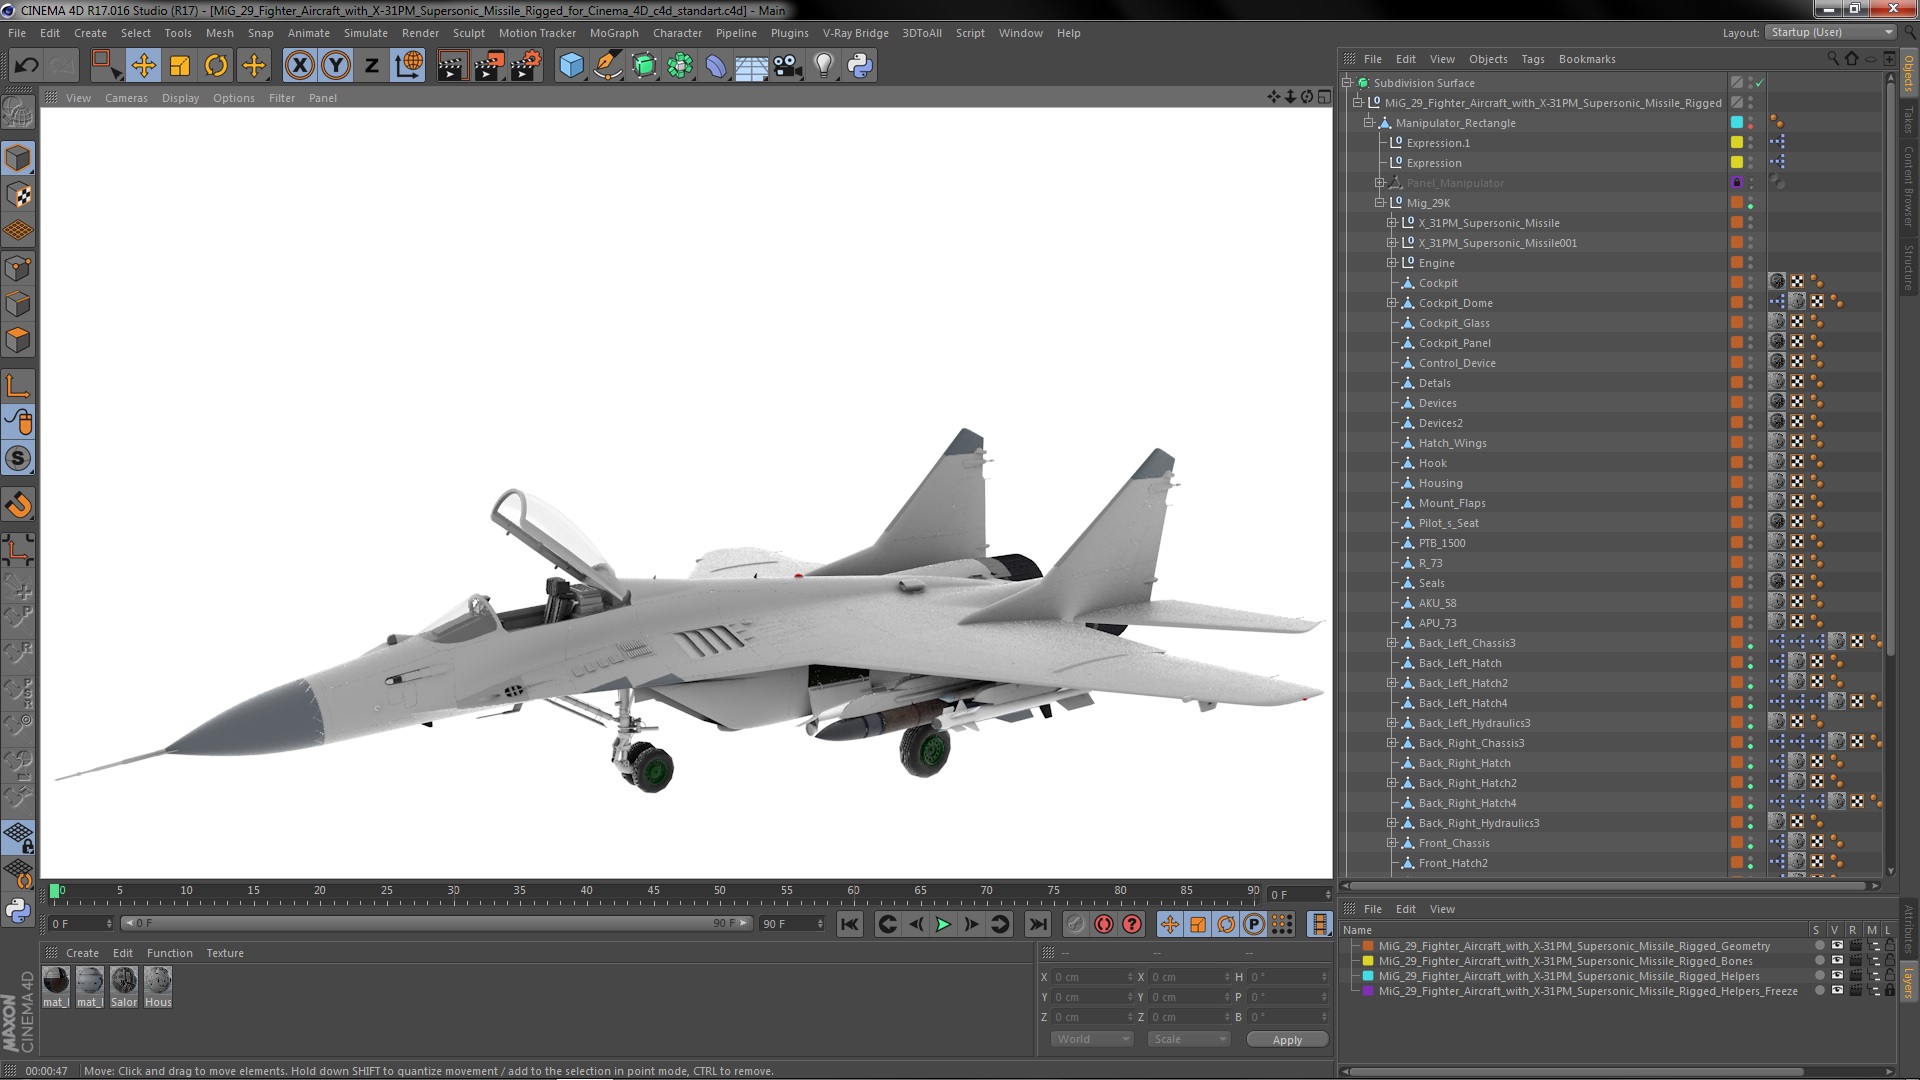Toggle the Subdivision Surface enable checkmark
The width and height of the screenshot is (1920, 1080).
1760,83
